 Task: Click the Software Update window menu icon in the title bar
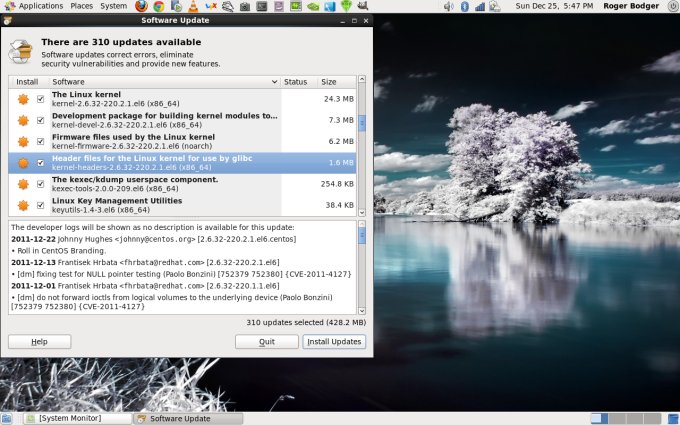pyautogui.click(x=7, y=20)
